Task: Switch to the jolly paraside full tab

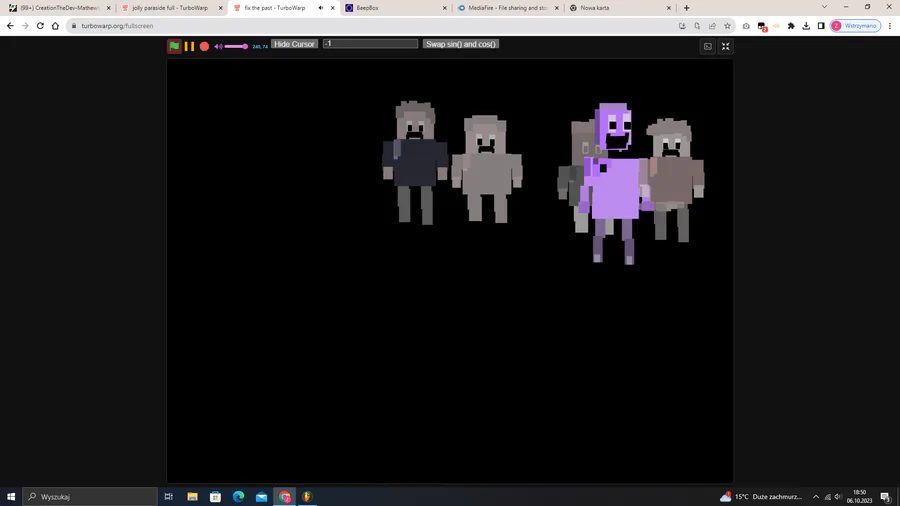Action: click(x=170, y=8)
